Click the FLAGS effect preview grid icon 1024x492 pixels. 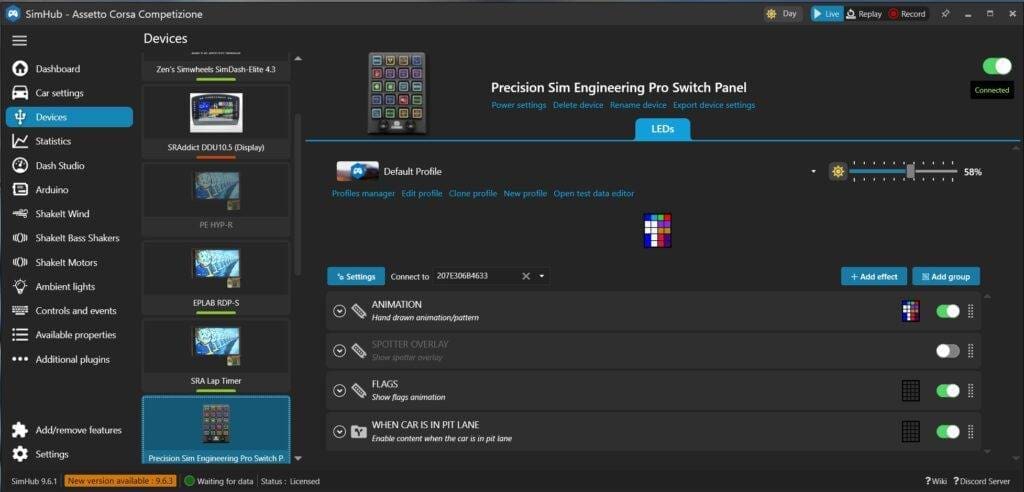[x=910, y=391]
